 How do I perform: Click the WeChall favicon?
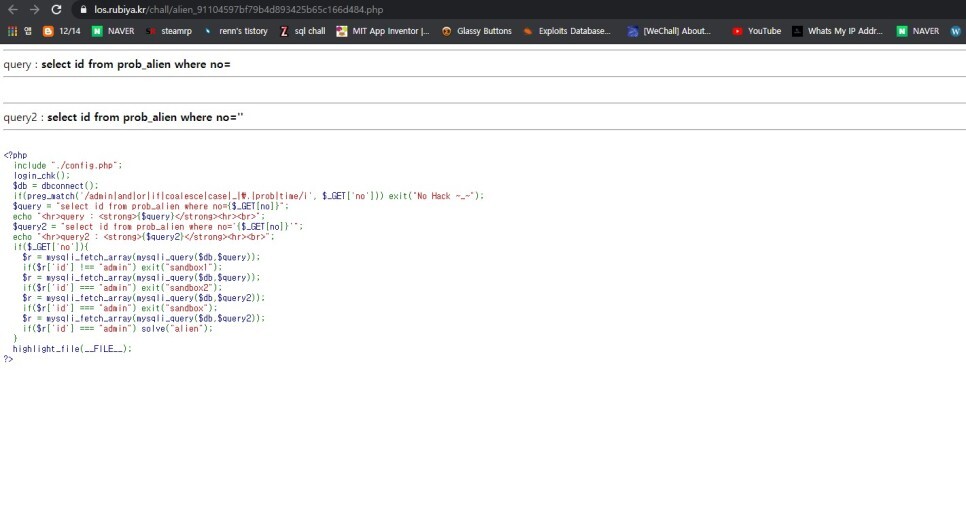633,31
